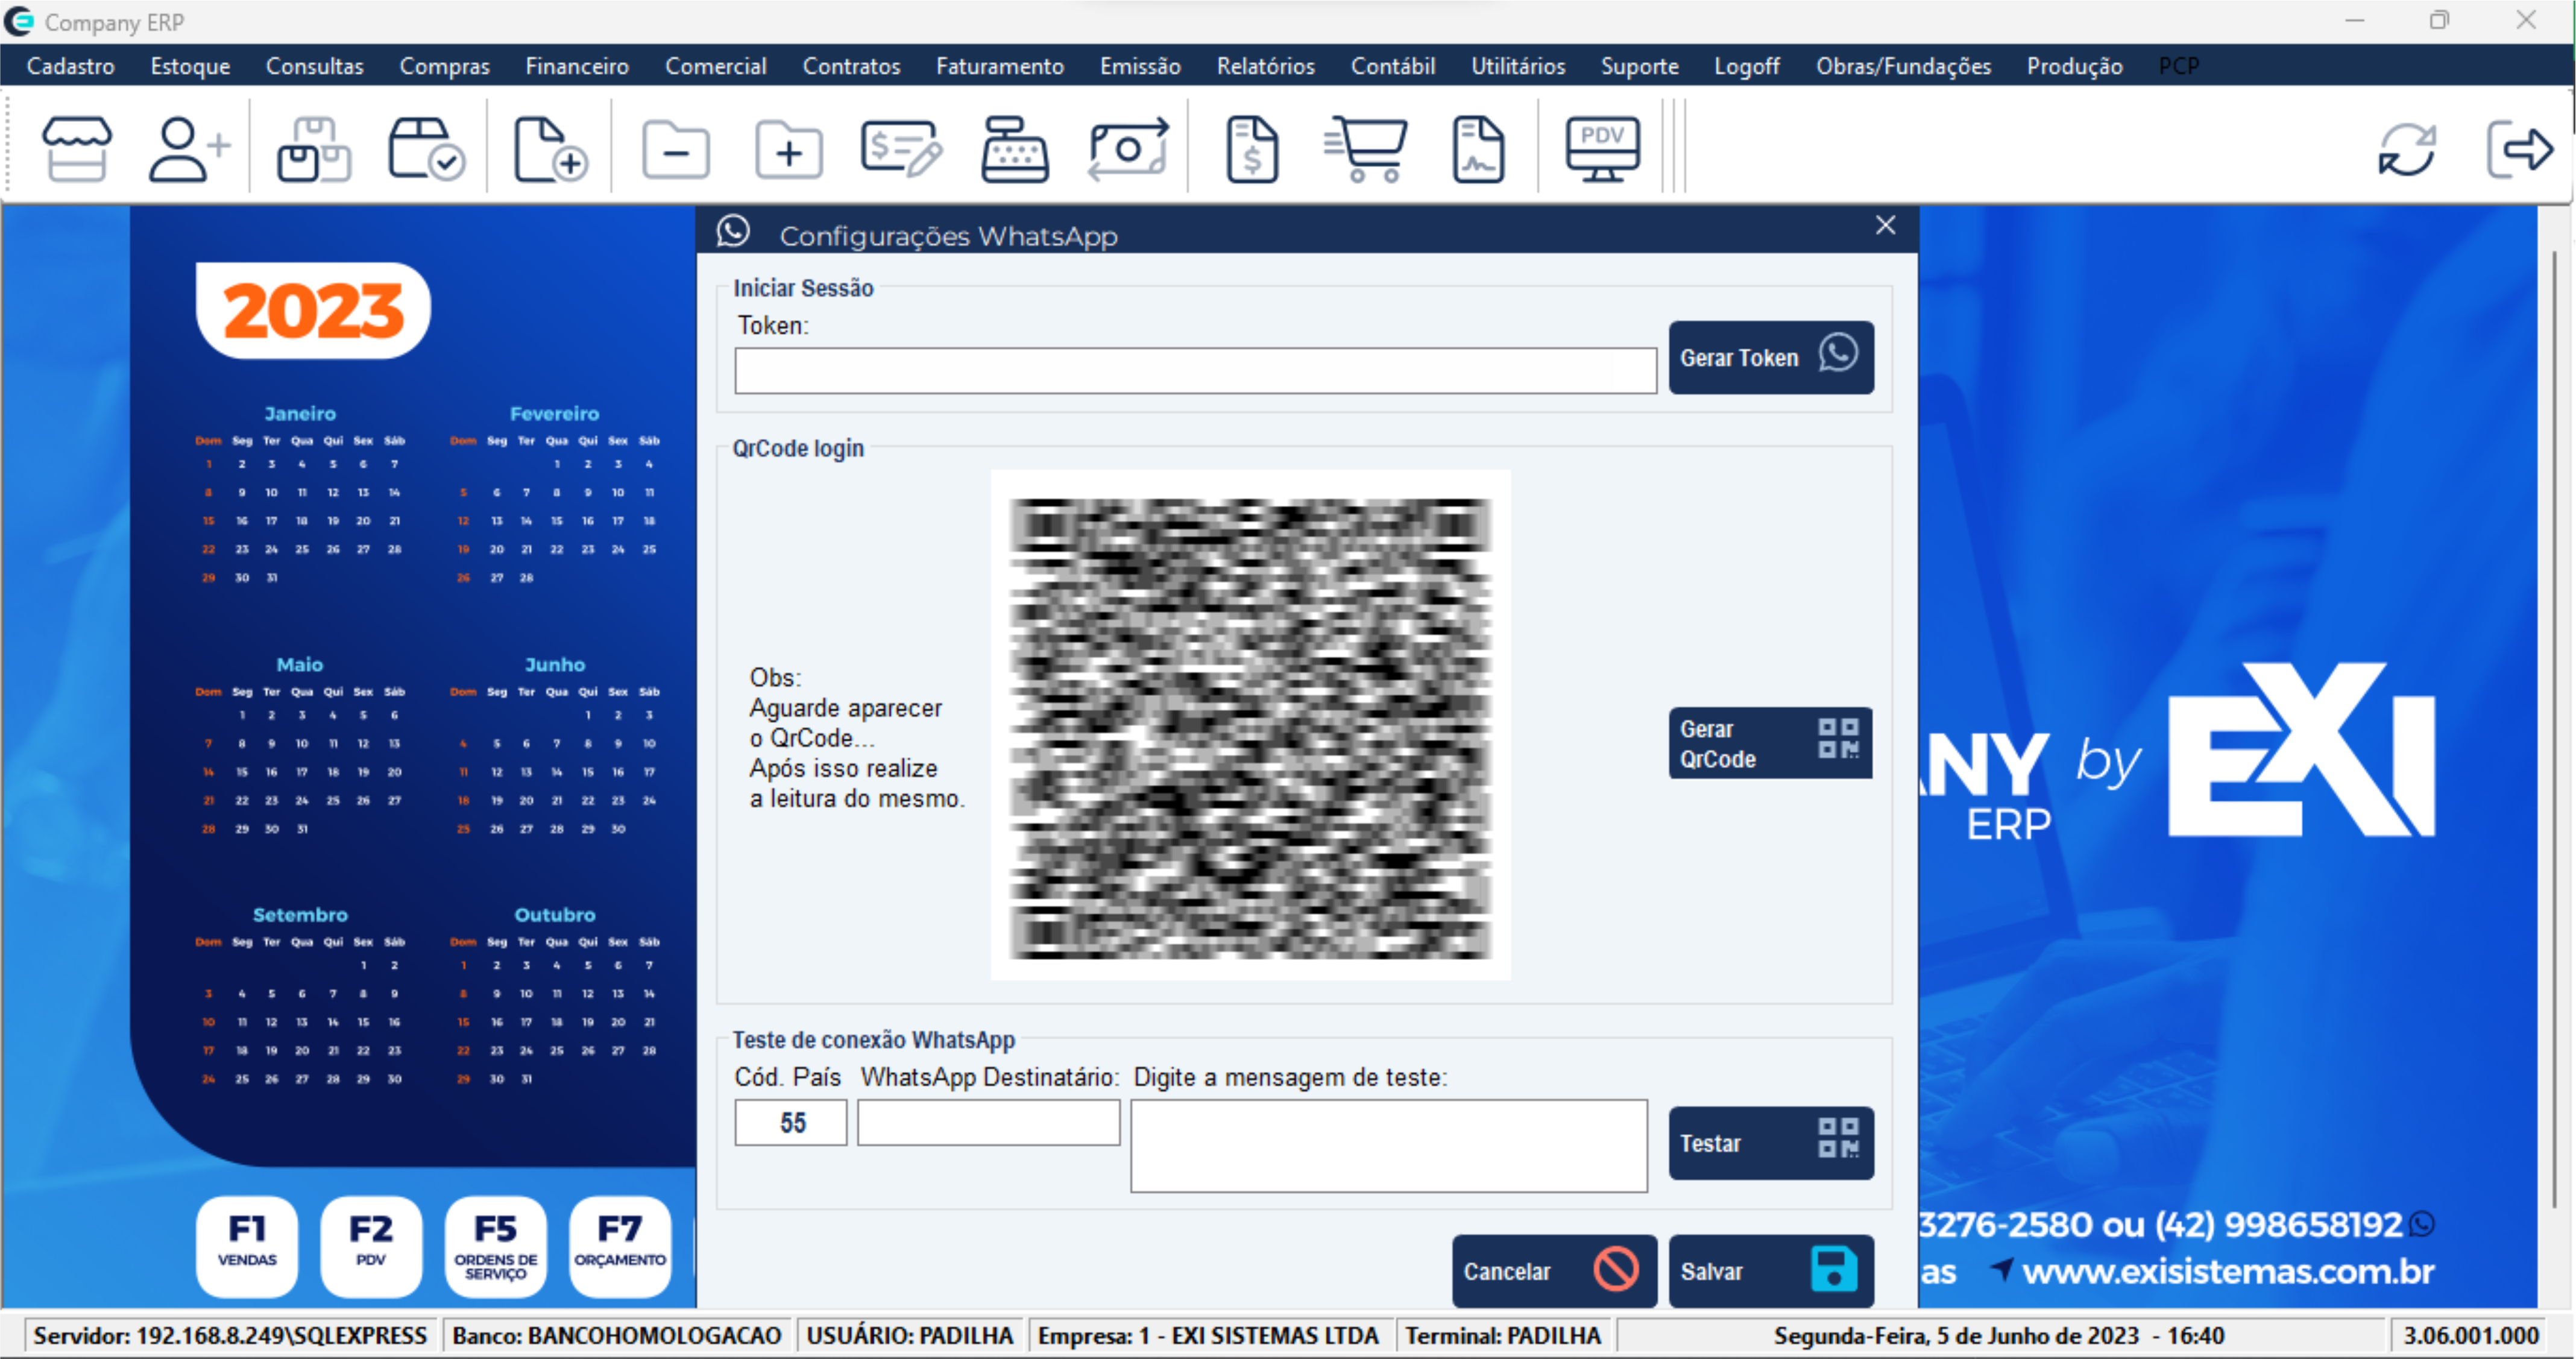
Task: Click the package with checkmark icon
Action: (426, 149)
